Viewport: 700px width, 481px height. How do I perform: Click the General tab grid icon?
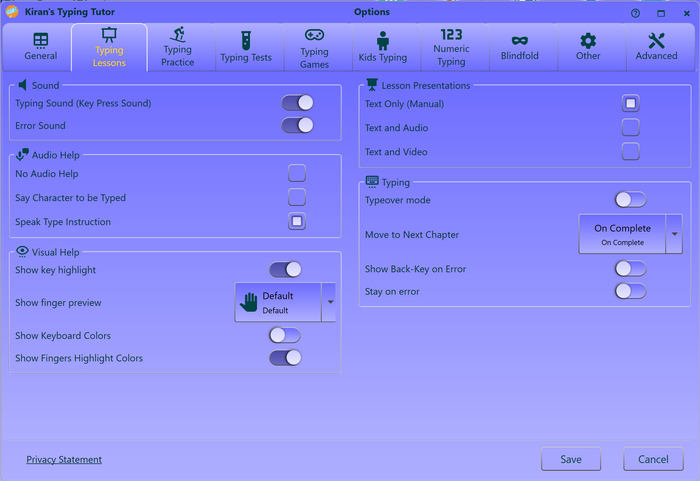point(41,41)
